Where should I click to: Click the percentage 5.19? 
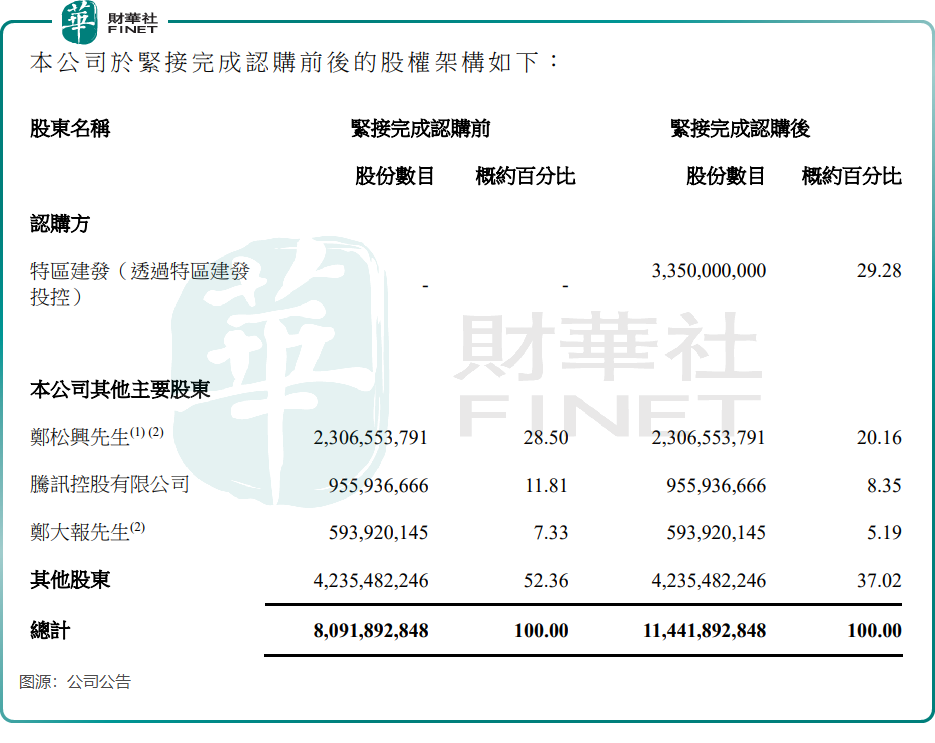pos(884,533)
